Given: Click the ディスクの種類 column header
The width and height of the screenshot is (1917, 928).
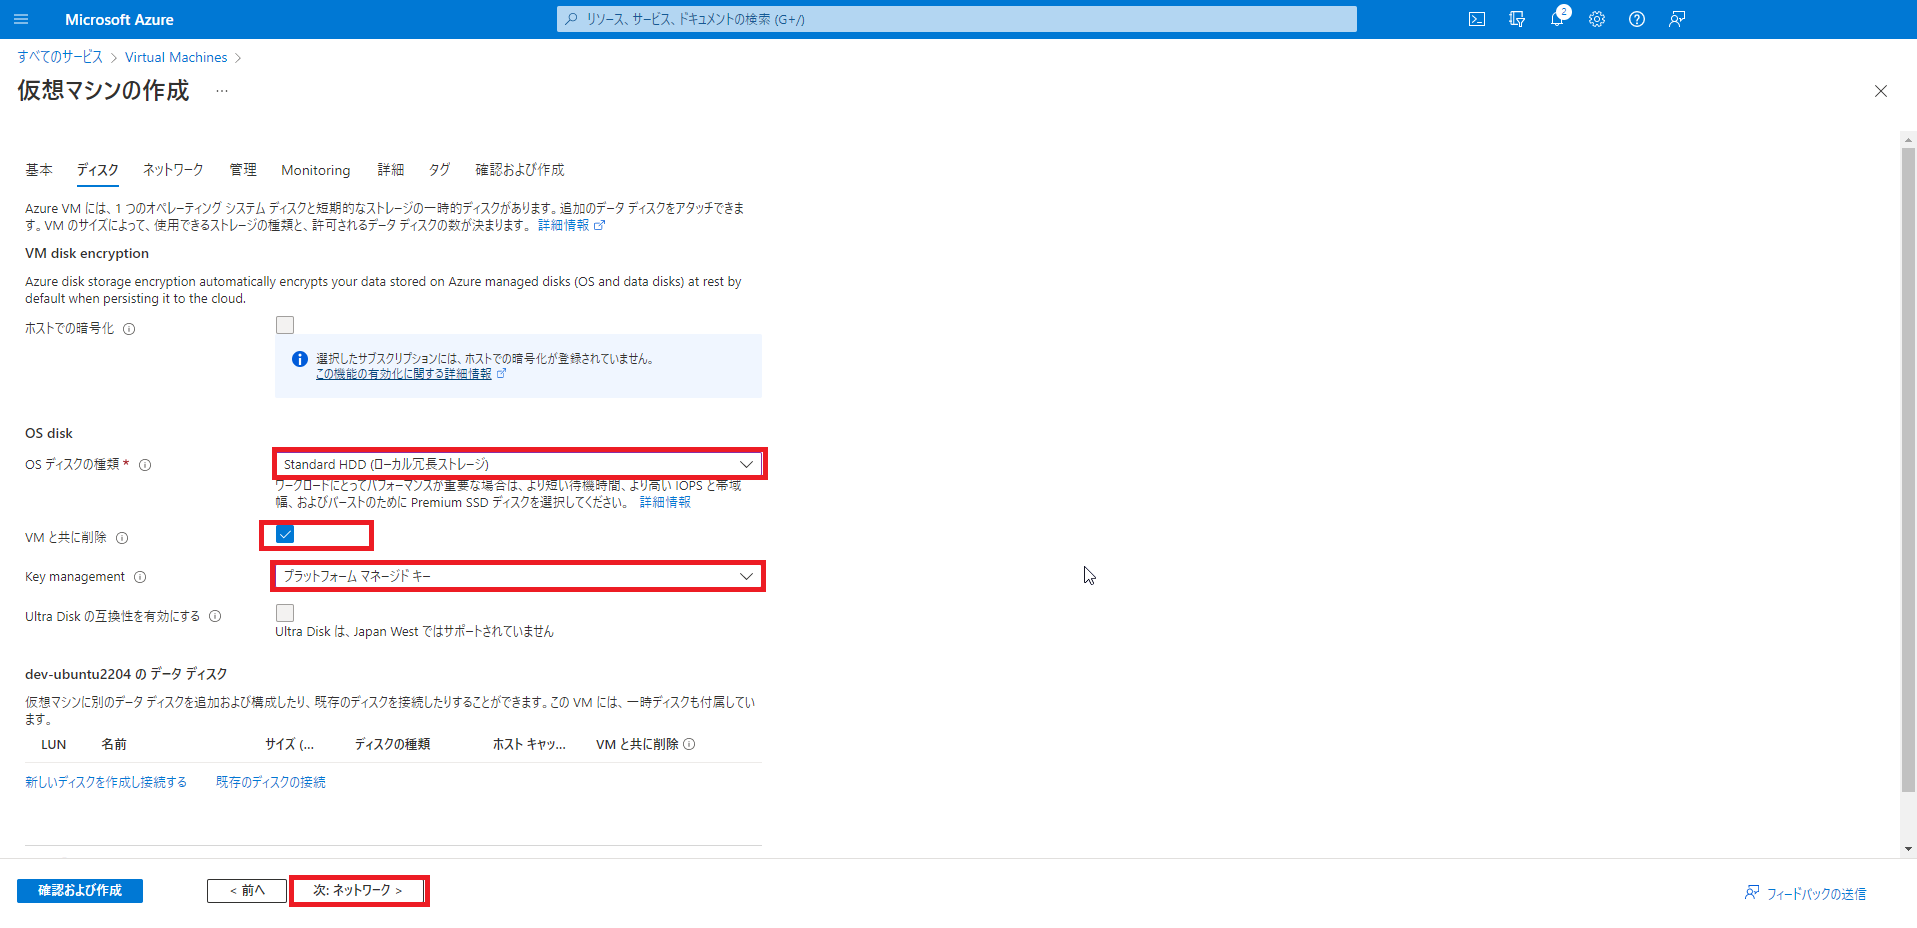Looking at the screenshot, I should pos(392,744).
